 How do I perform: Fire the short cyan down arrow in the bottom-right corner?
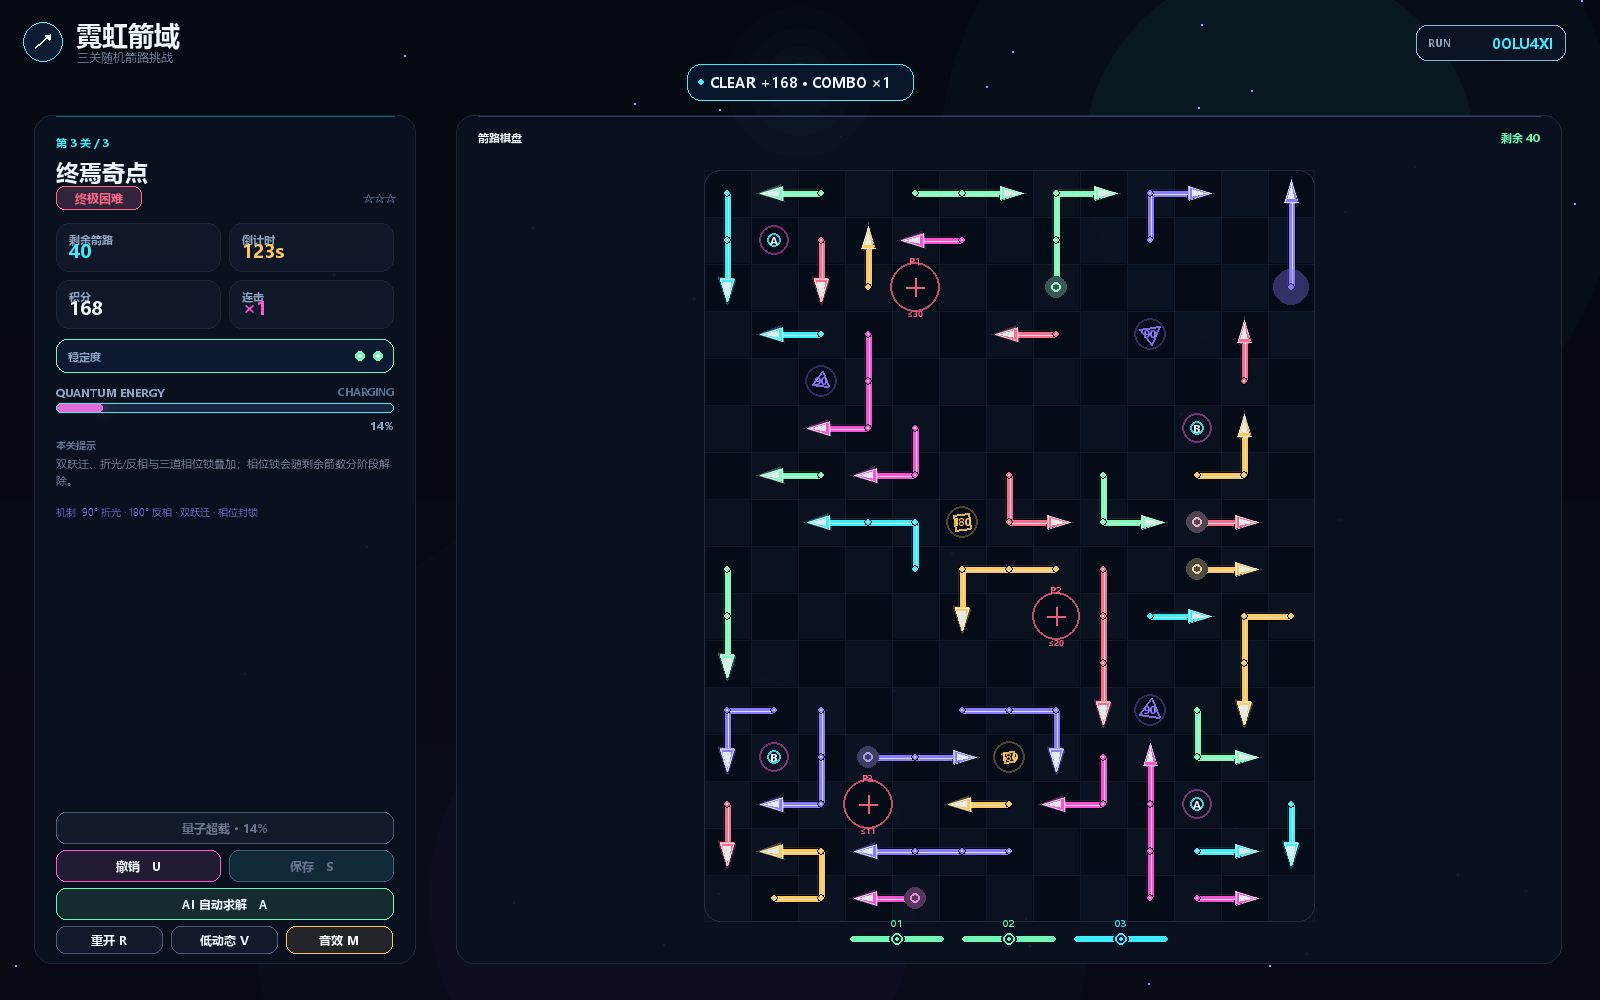tap(1291, 833)
